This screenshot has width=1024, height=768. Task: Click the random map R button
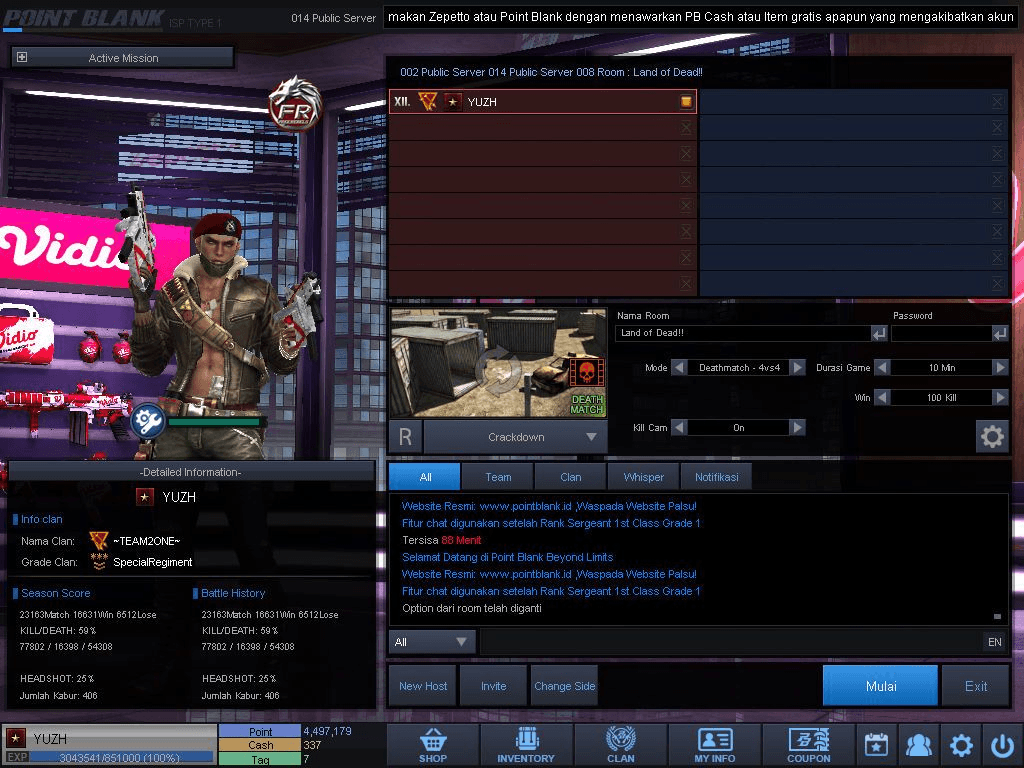point(406,437)
